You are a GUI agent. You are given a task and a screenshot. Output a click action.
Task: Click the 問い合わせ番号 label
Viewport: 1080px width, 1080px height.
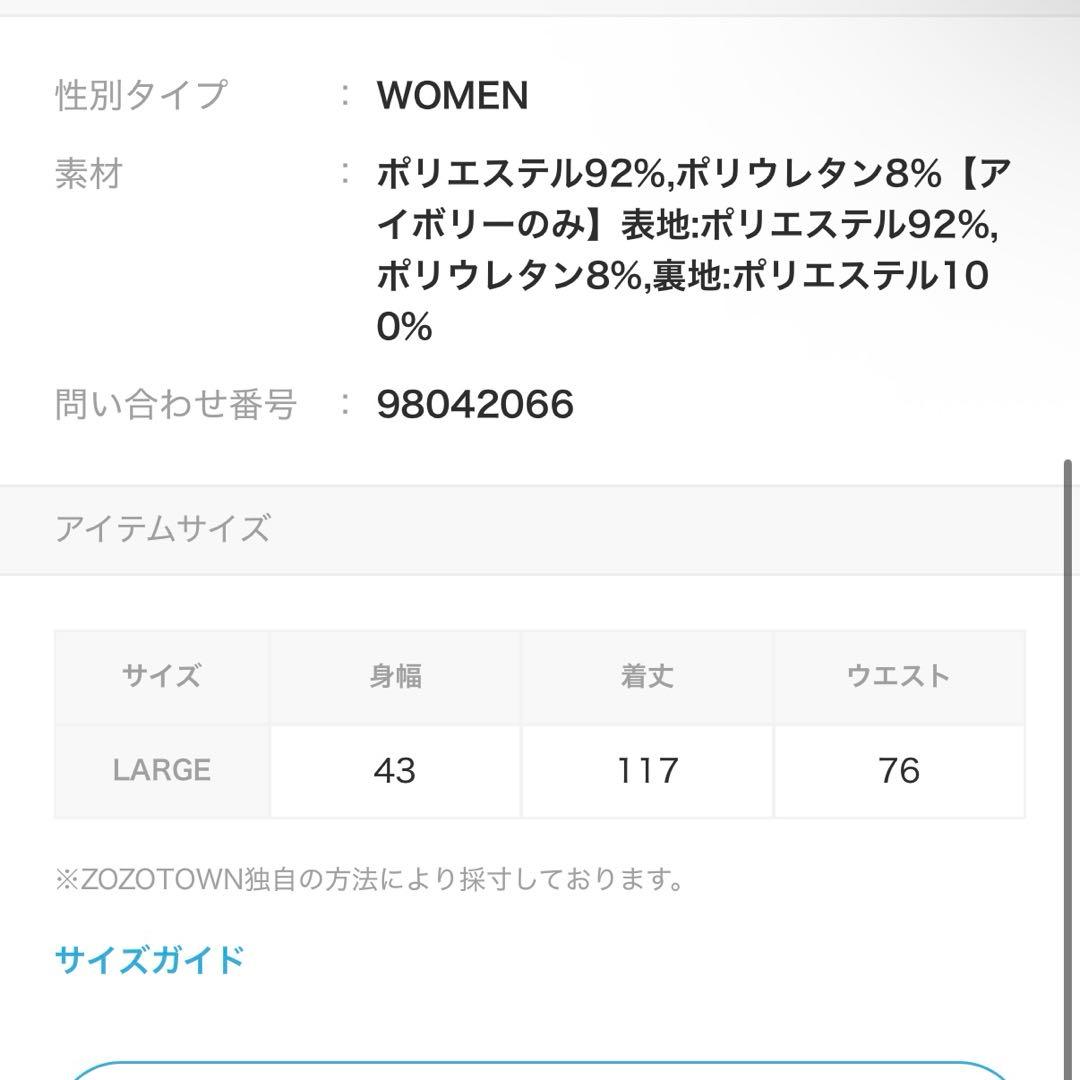(x=178, y=405)
